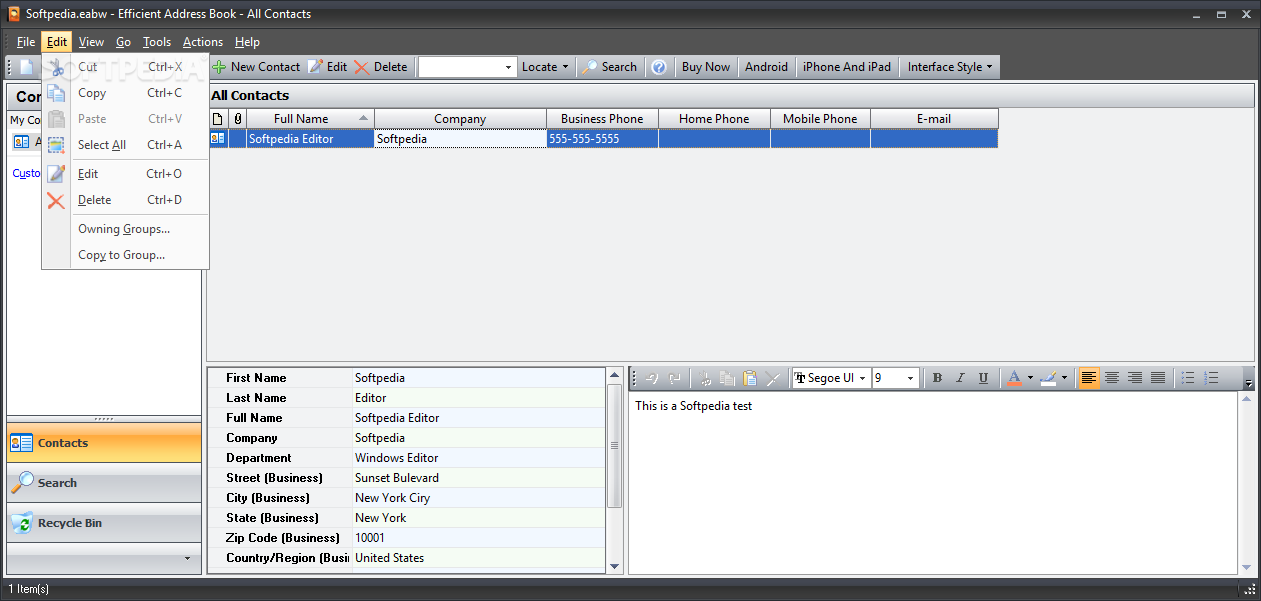The image size is (1261, 601).
Task: Open the View menu
Action: point(91,42)
